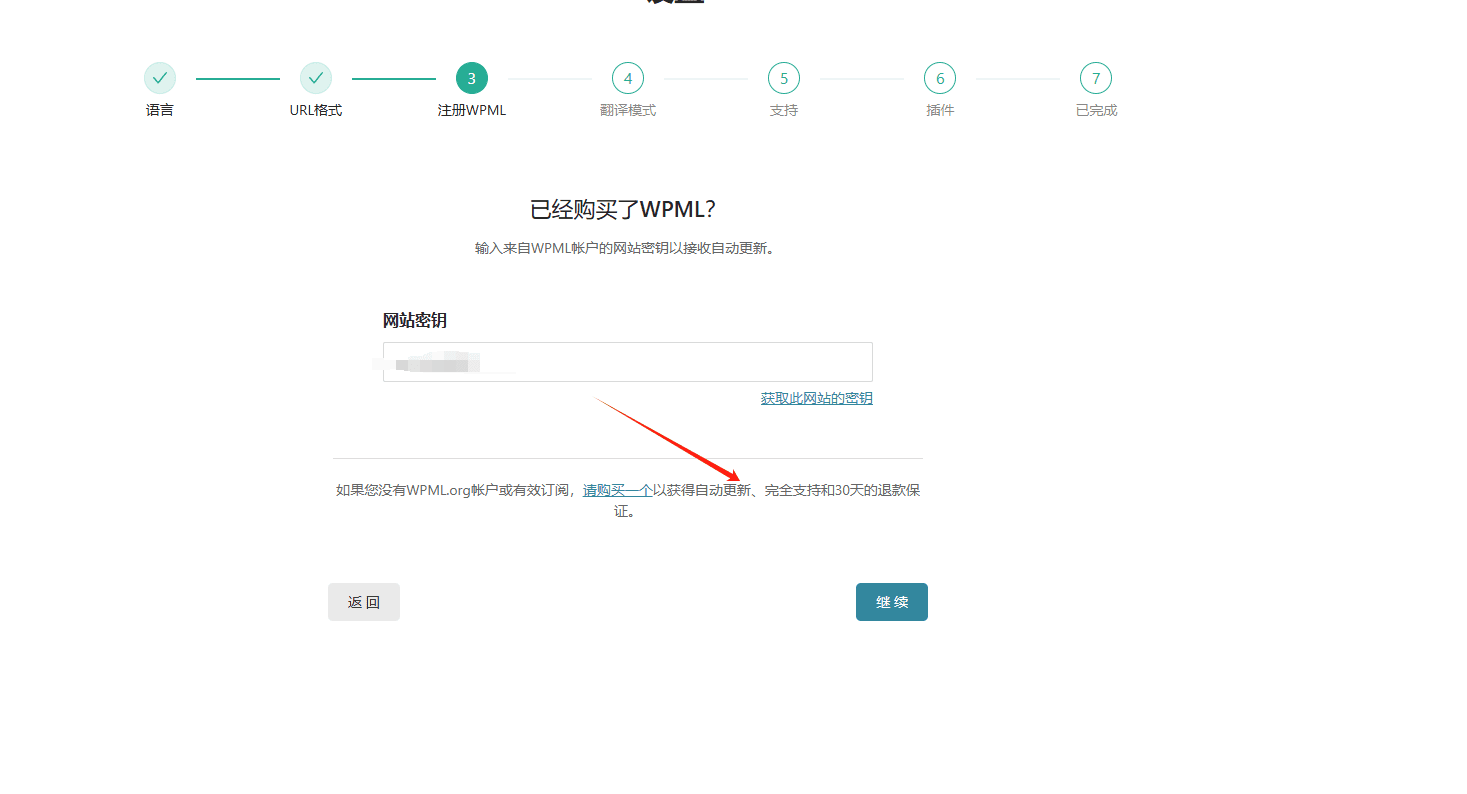This screenshot has width=1467, height=794.
Task: Select step 3 circle for 注册WPML
Action: (472, 78)
